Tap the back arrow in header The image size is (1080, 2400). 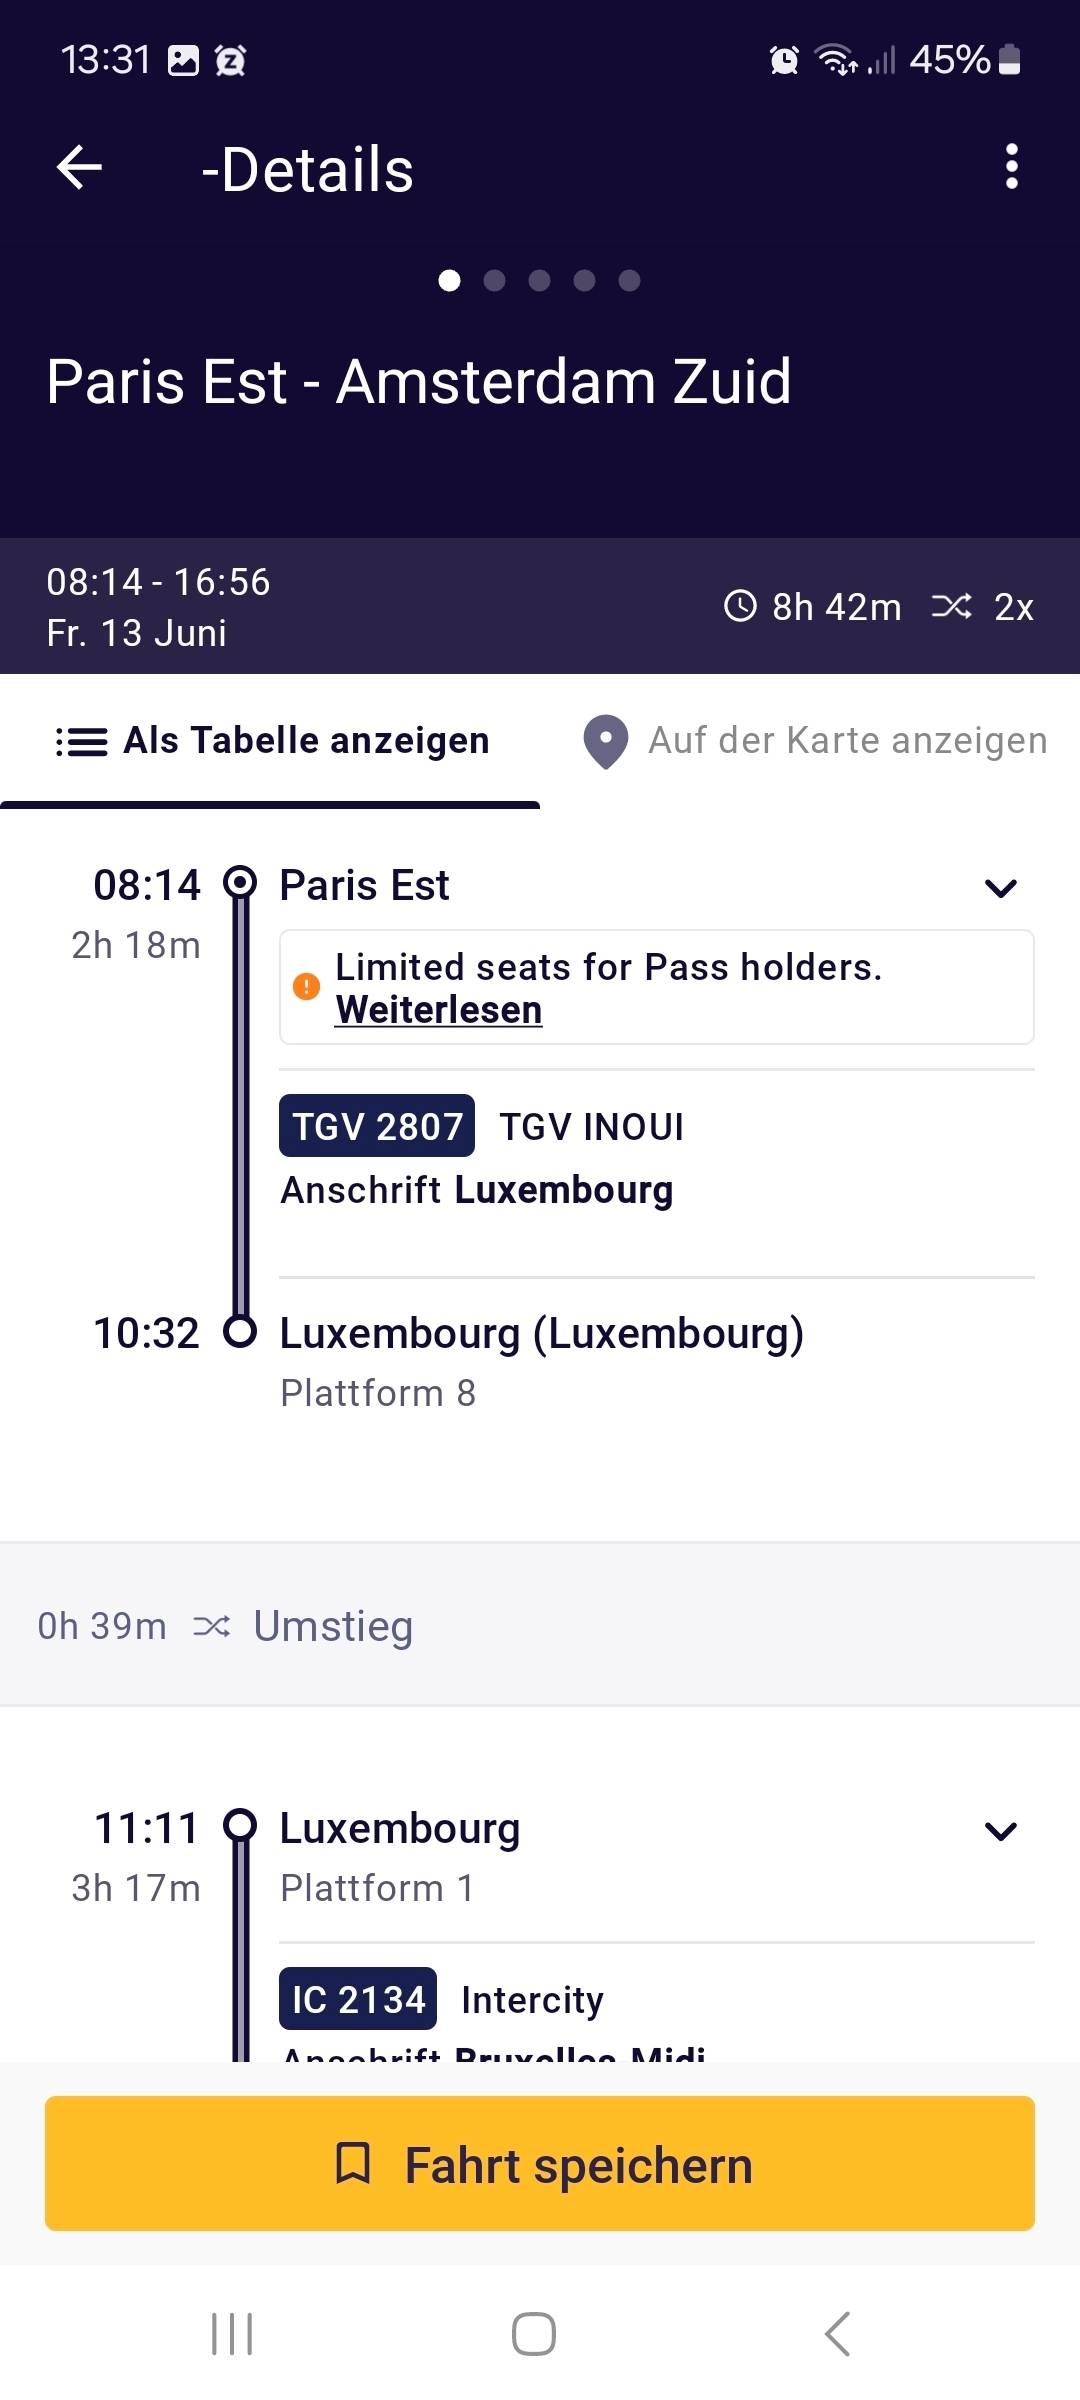pos(80,167)
